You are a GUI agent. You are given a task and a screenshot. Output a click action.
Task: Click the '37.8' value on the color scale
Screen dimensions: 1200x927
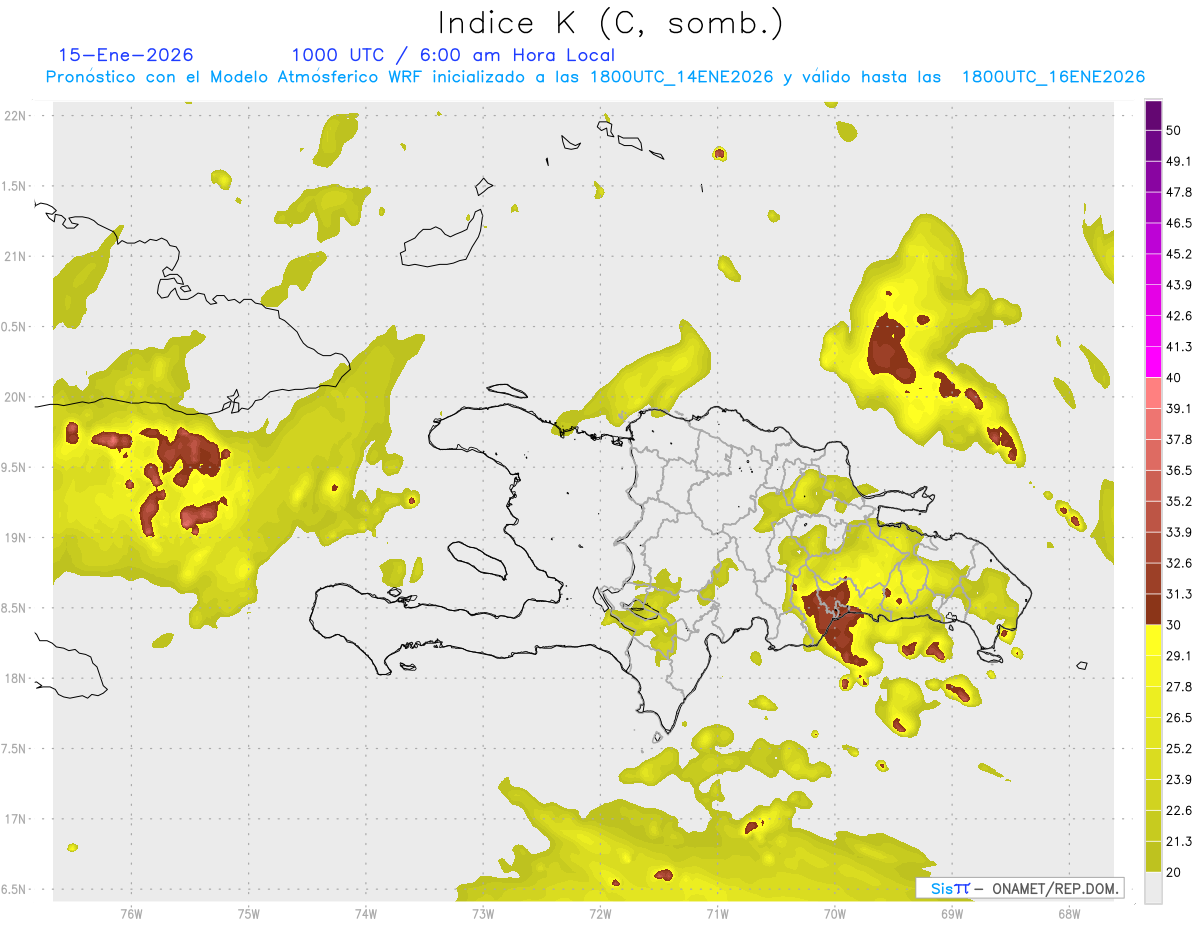pos(1179,439)
